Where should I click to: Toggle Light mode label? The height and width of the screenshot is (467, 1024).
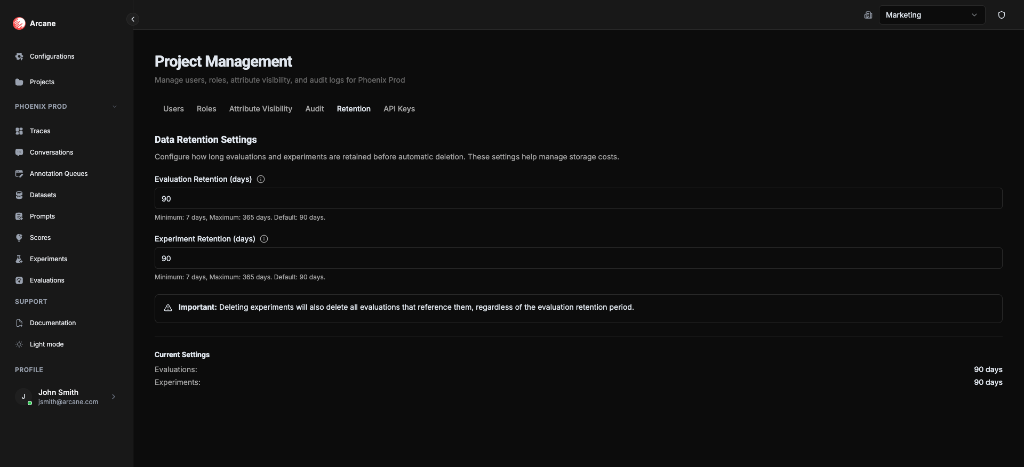coord(46,344)
